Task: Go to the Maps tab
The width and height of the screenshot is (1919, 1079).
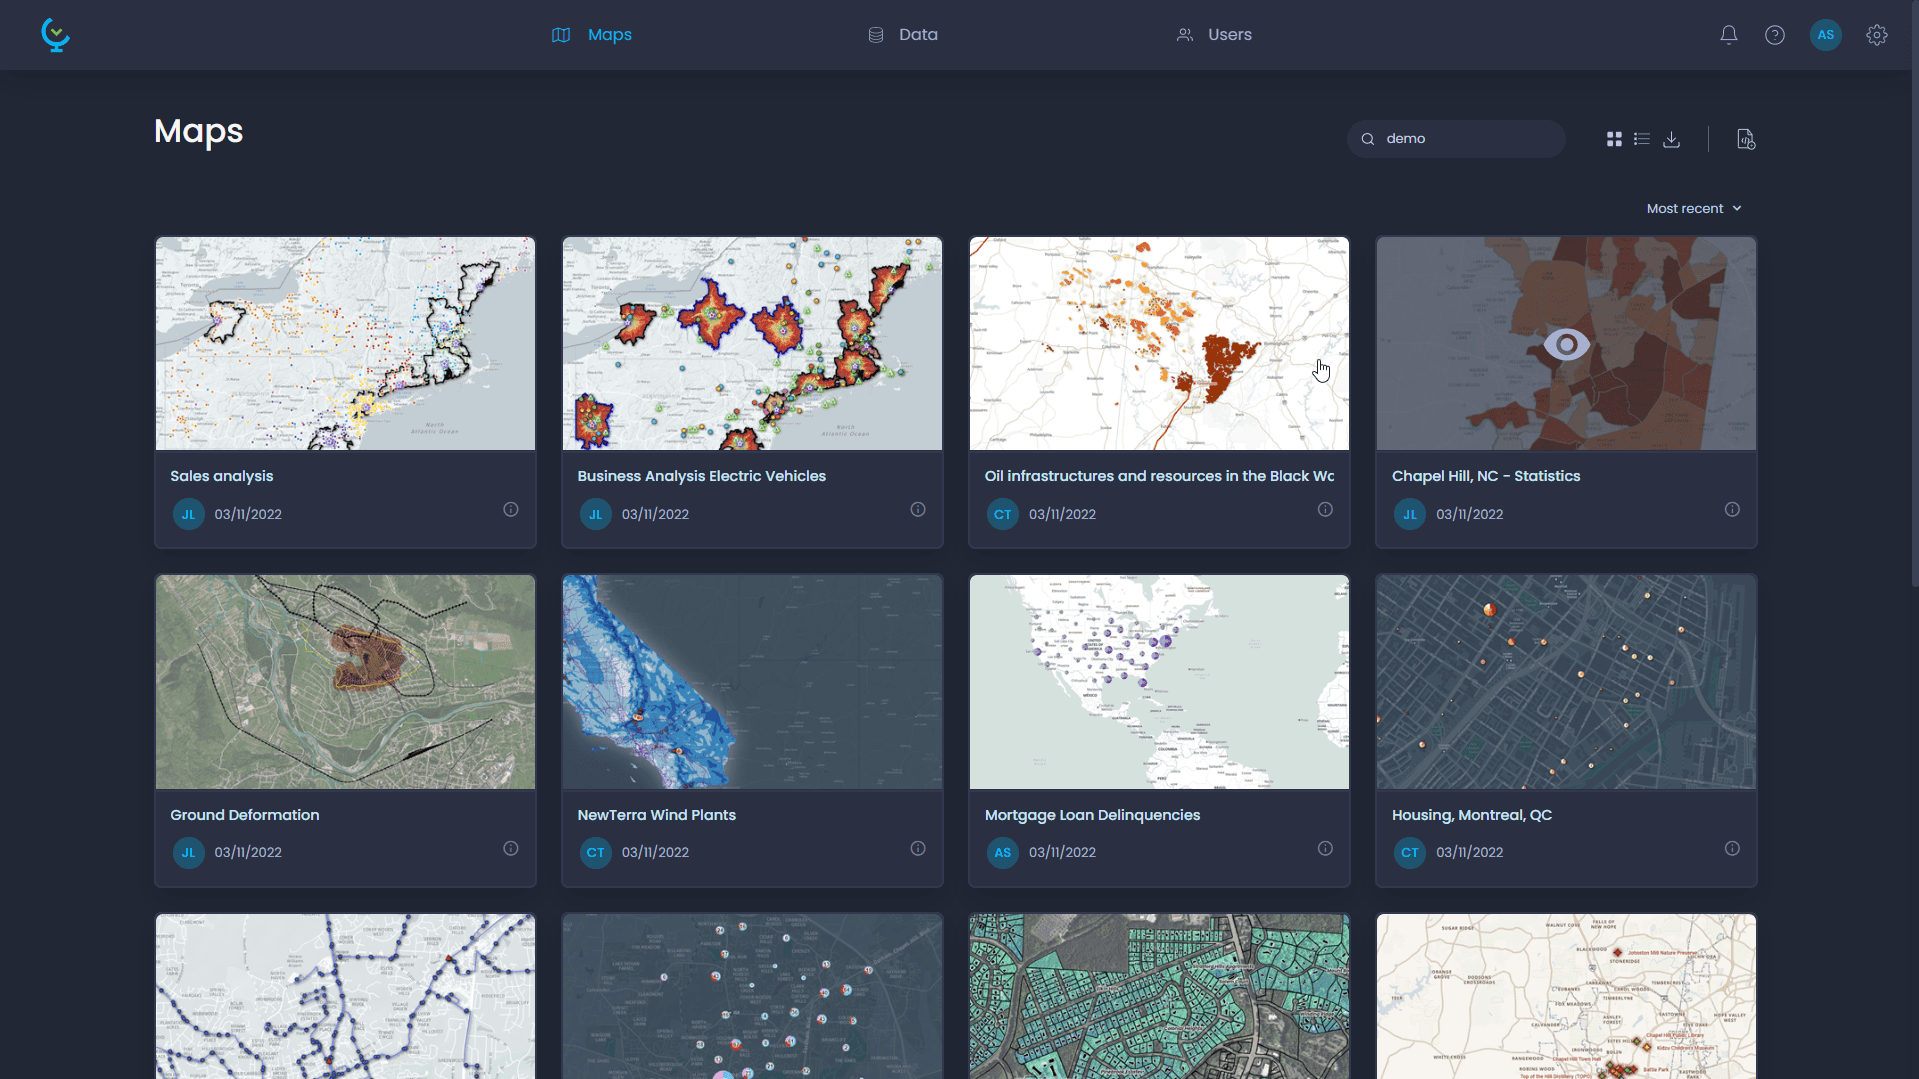Action: [591, 35]
